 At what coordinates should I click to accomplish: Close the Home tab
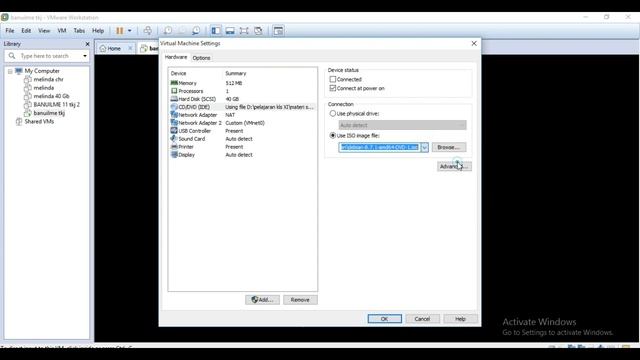point(130,48)
